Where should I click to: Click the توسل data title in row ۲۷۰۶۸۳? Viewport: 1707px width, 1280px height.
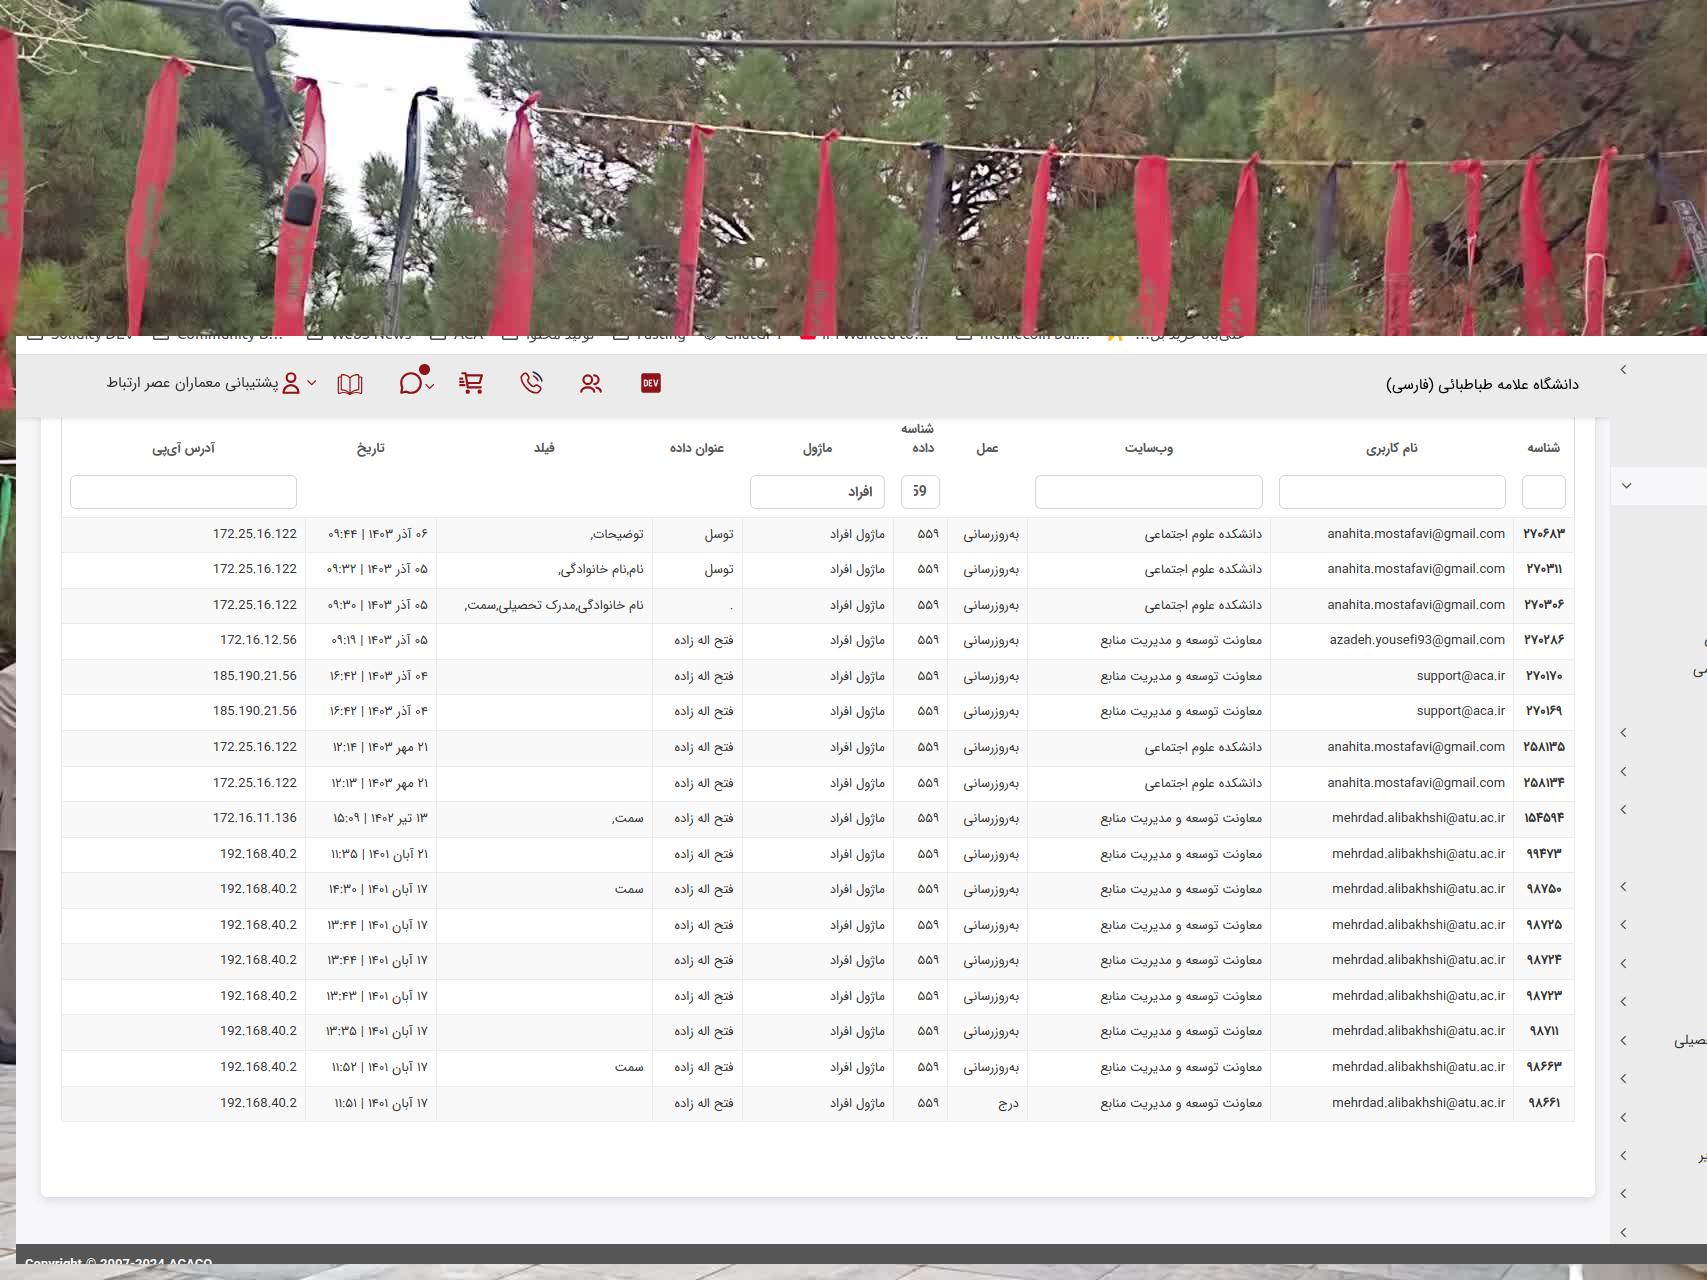click(x=719, y=534)
